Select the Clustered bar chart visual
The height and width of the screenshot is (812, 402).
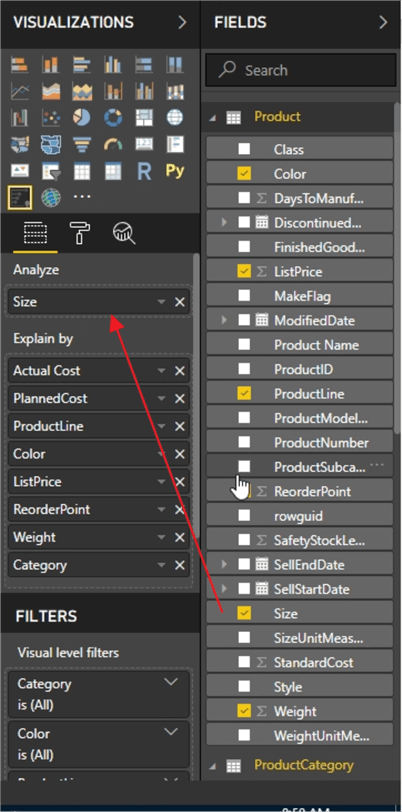[82, 65]
